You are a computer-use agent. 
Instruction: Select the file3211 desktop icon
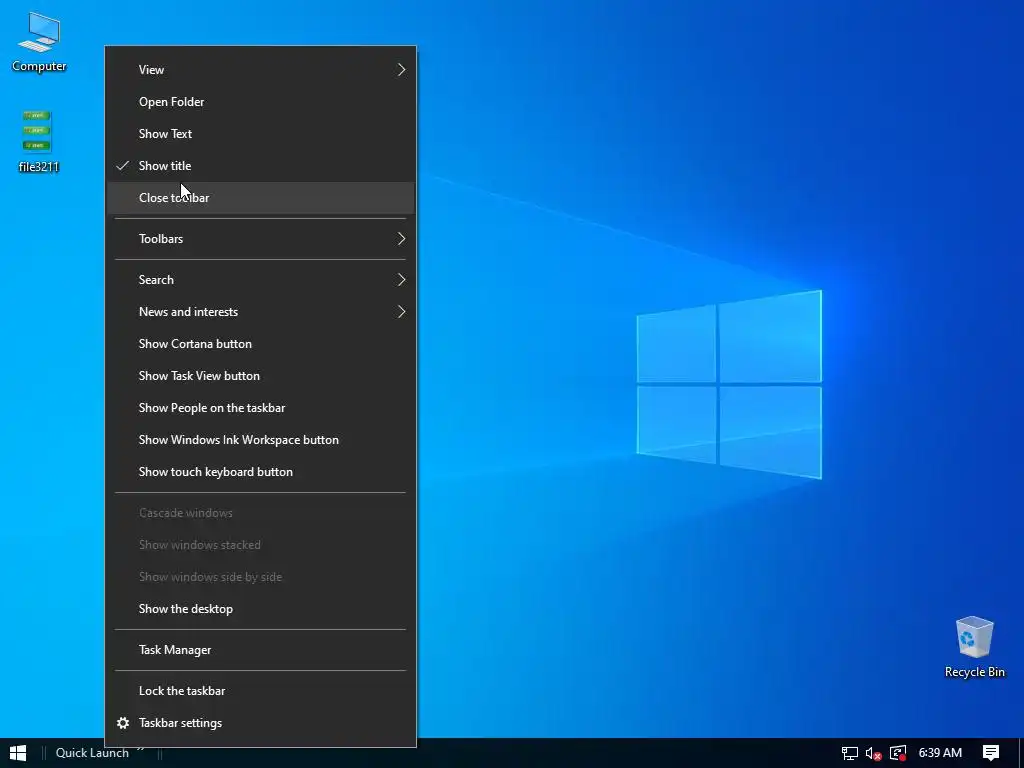[39, 142]
